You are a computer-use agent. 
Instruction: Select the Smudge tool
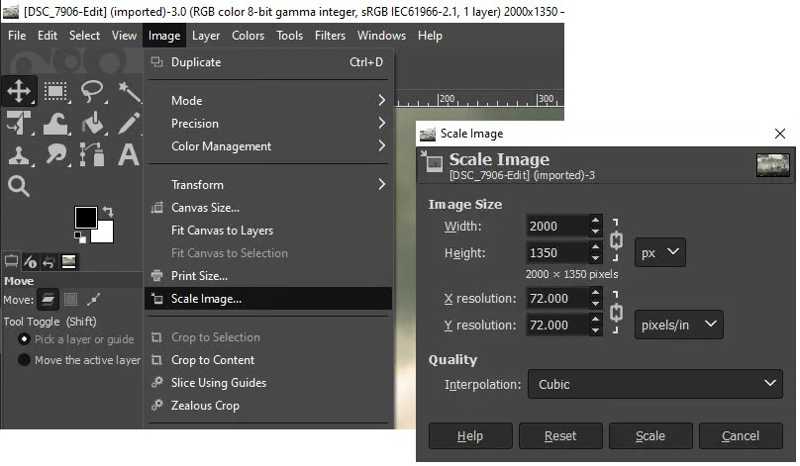coord(56,155)
